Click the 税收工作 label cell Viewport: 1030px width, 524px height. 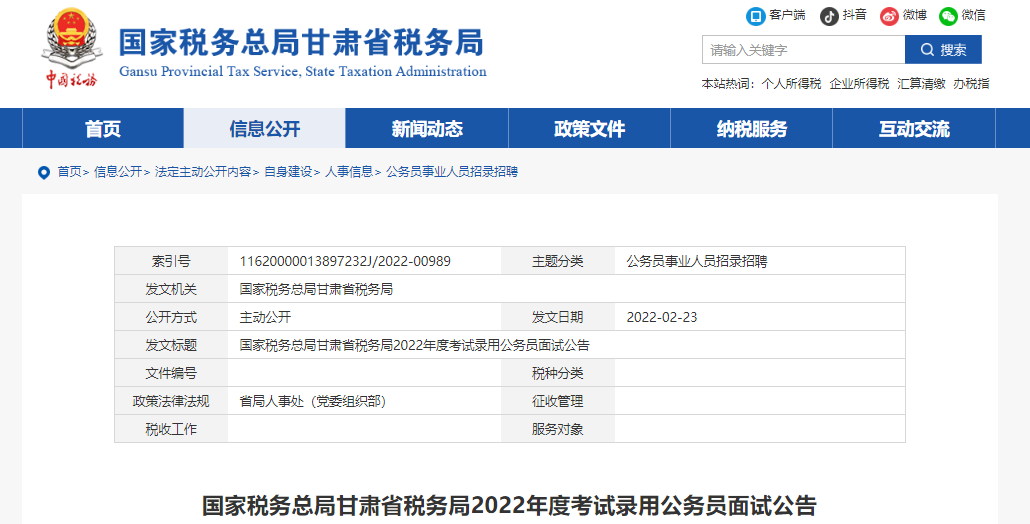click(x=171, y=429)
